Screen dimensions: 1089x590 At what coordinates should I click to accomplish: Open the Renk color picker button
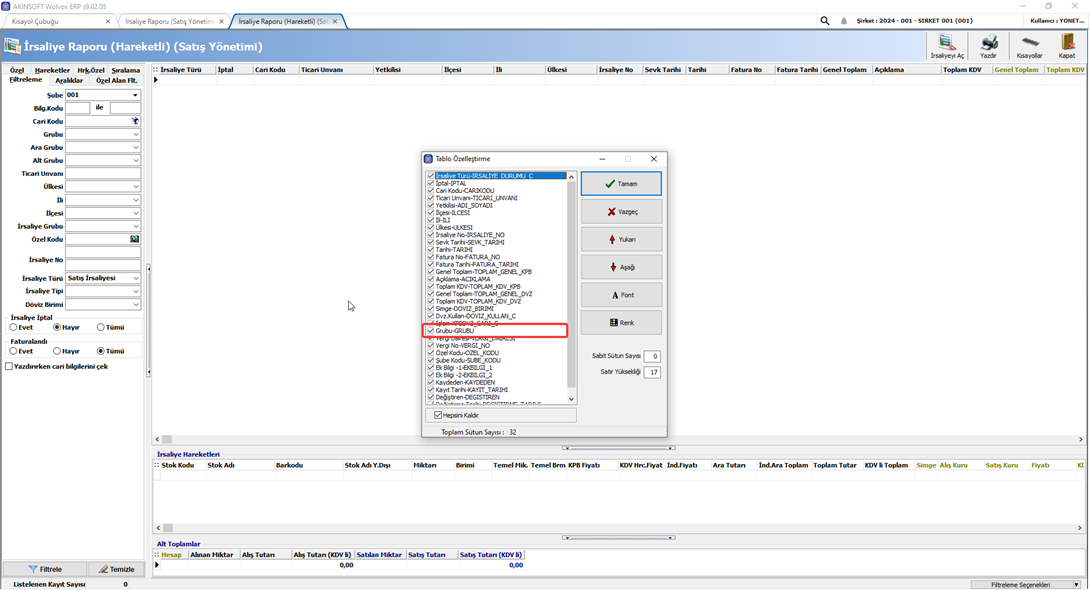(621, 323)
